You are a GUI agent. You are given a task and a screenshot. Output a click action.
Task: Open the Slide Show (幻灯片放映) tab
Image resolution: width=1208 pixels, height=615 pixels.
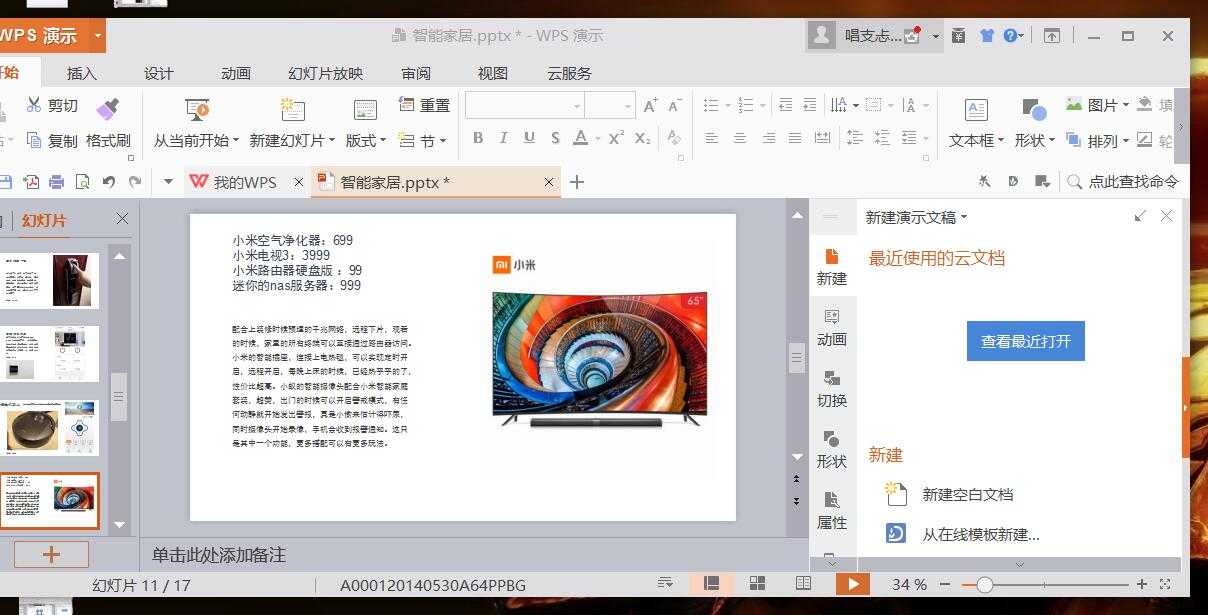(x=325, y=73)
